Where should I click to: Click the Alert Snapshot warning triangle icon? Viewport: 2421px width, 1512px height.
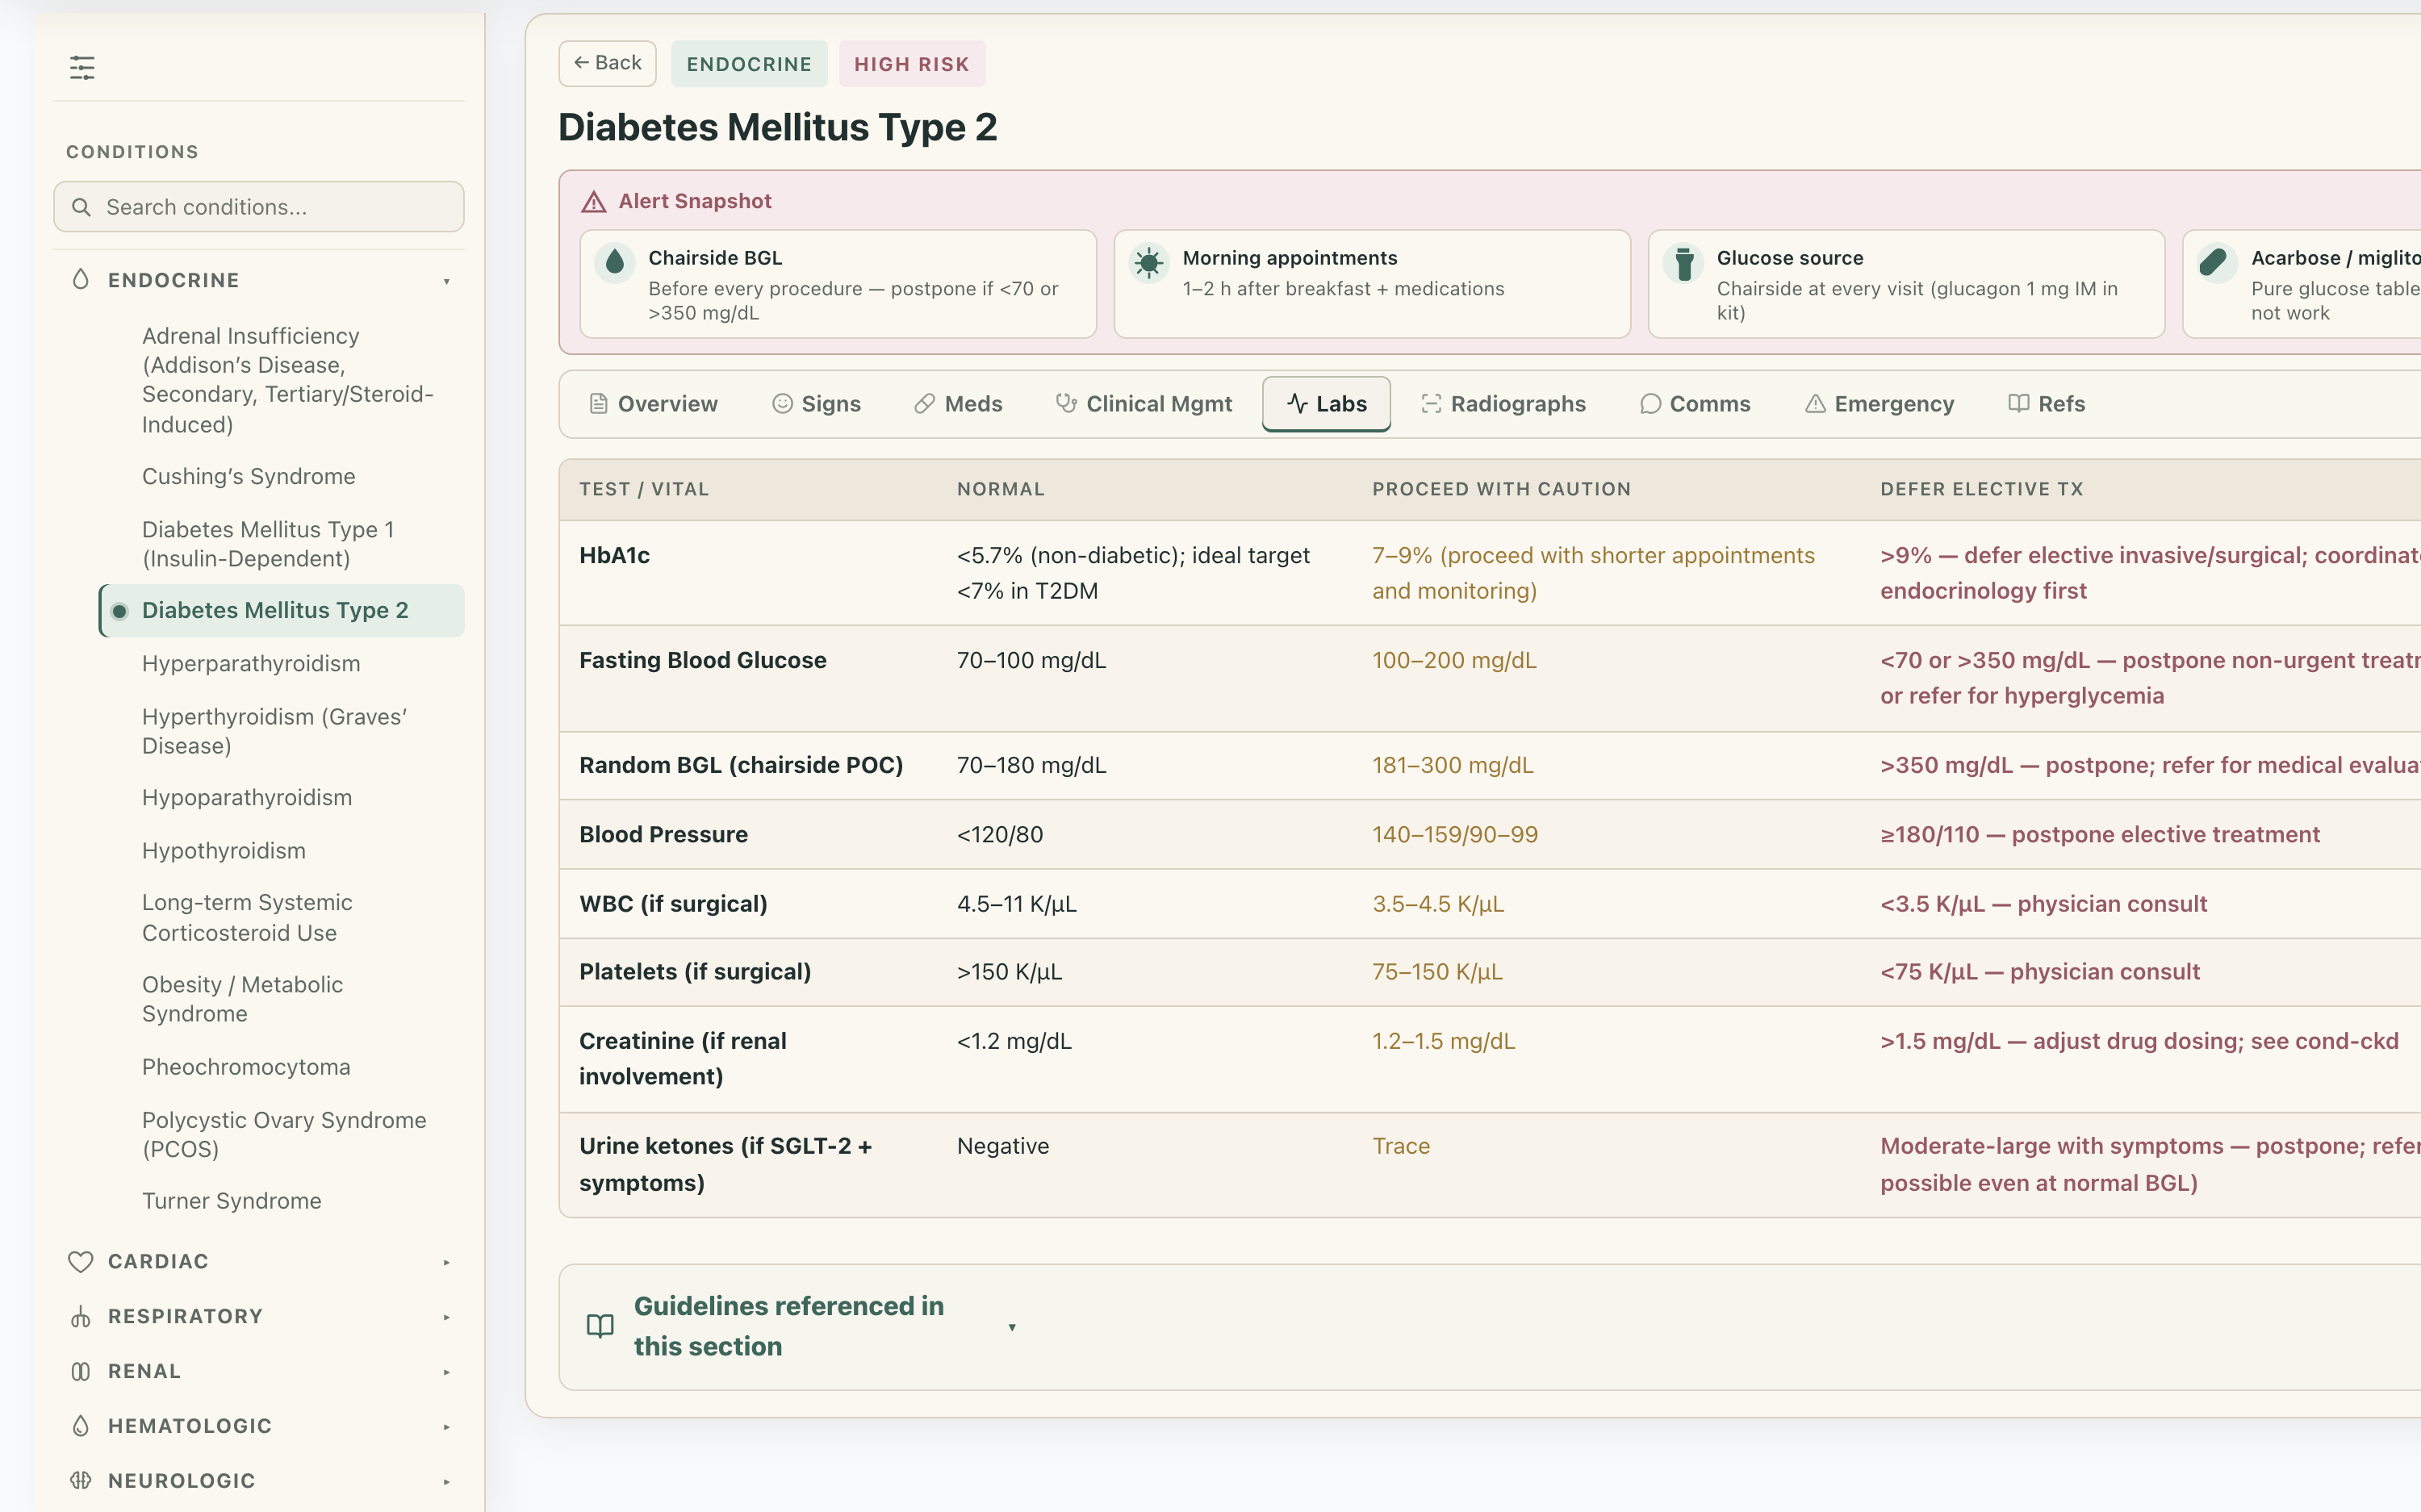click(x=594, y=202)
